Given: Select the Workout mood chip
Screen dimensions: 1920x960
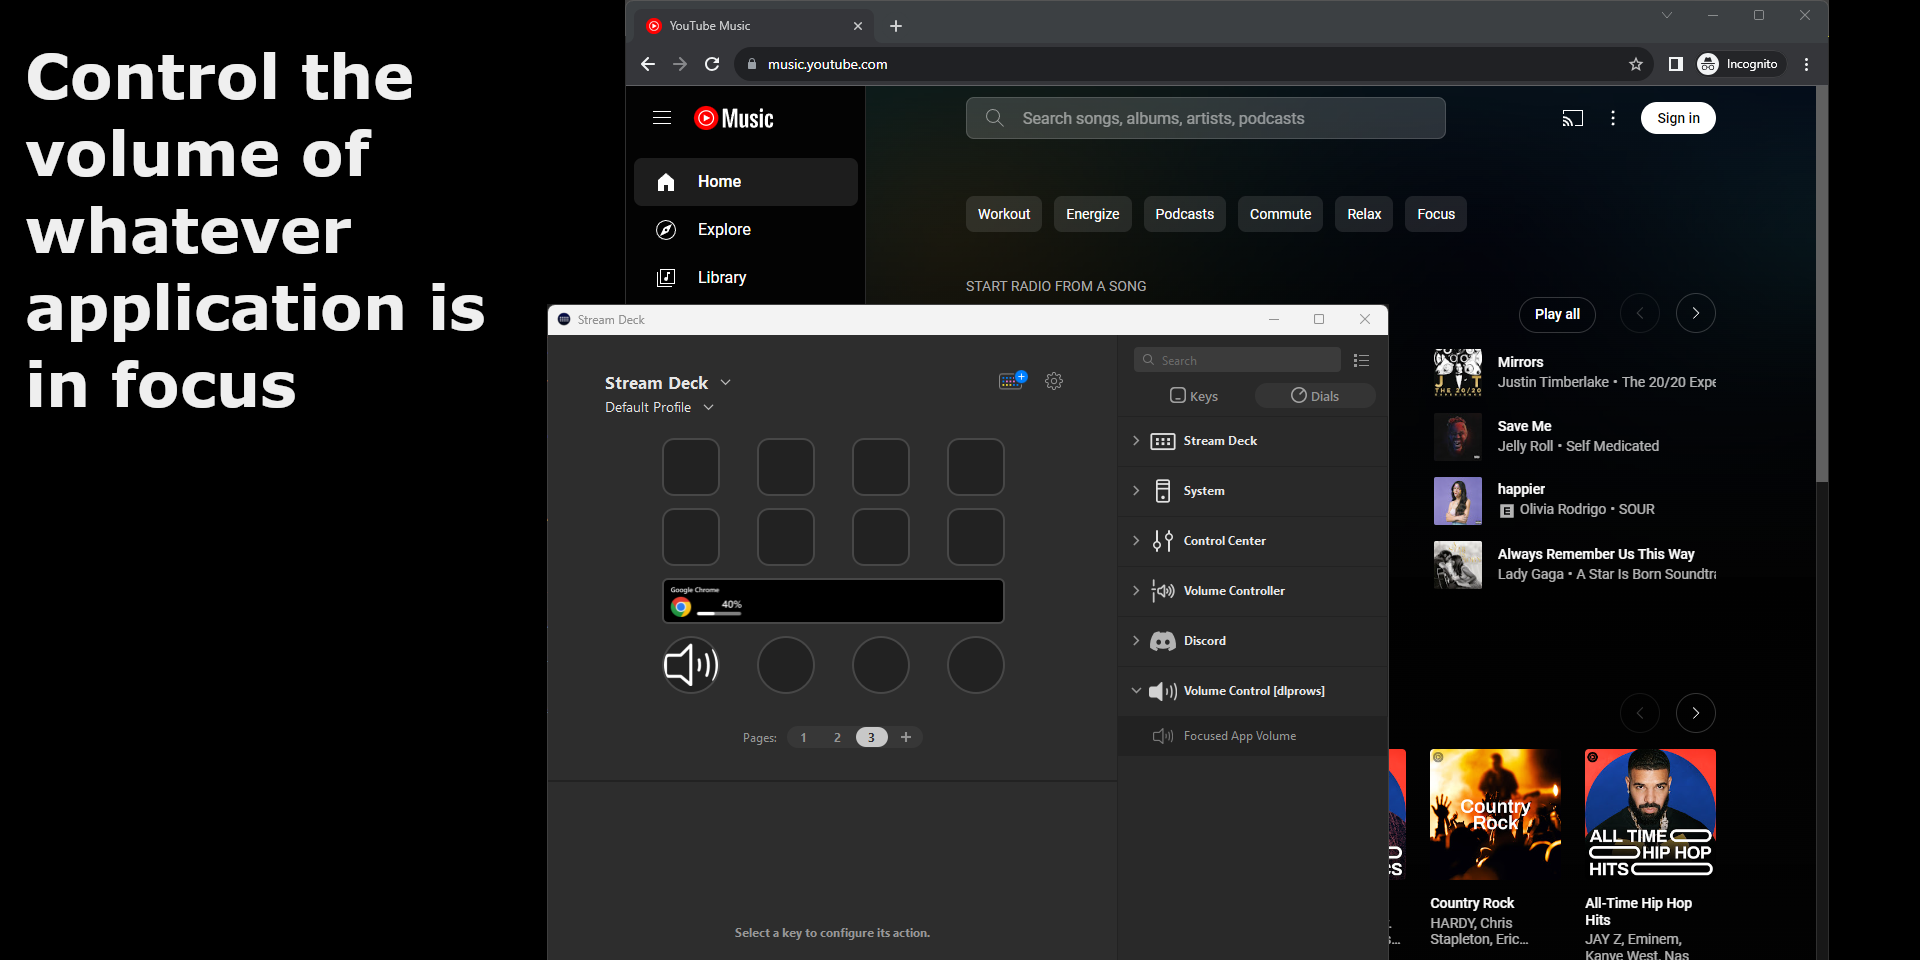Looking at the screenshot, I should pyautogui.click(x=1004, y=214).
